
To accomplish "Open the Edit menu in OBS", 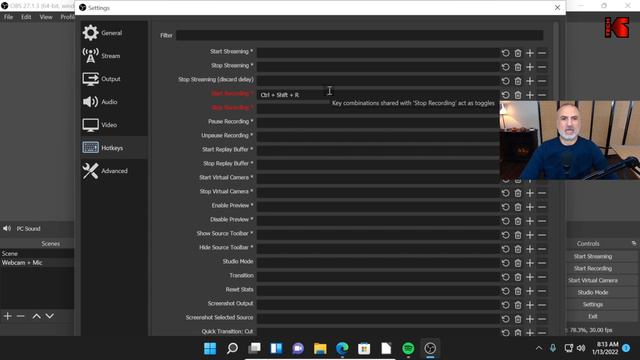I will [x=26, y=17].
